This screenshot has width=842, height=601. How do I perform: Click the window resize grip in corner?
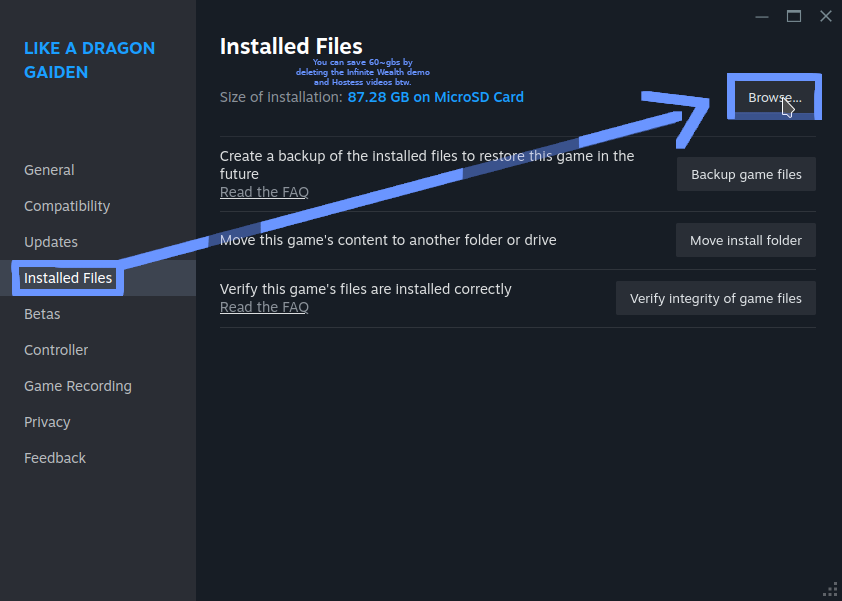pos(831,590)
